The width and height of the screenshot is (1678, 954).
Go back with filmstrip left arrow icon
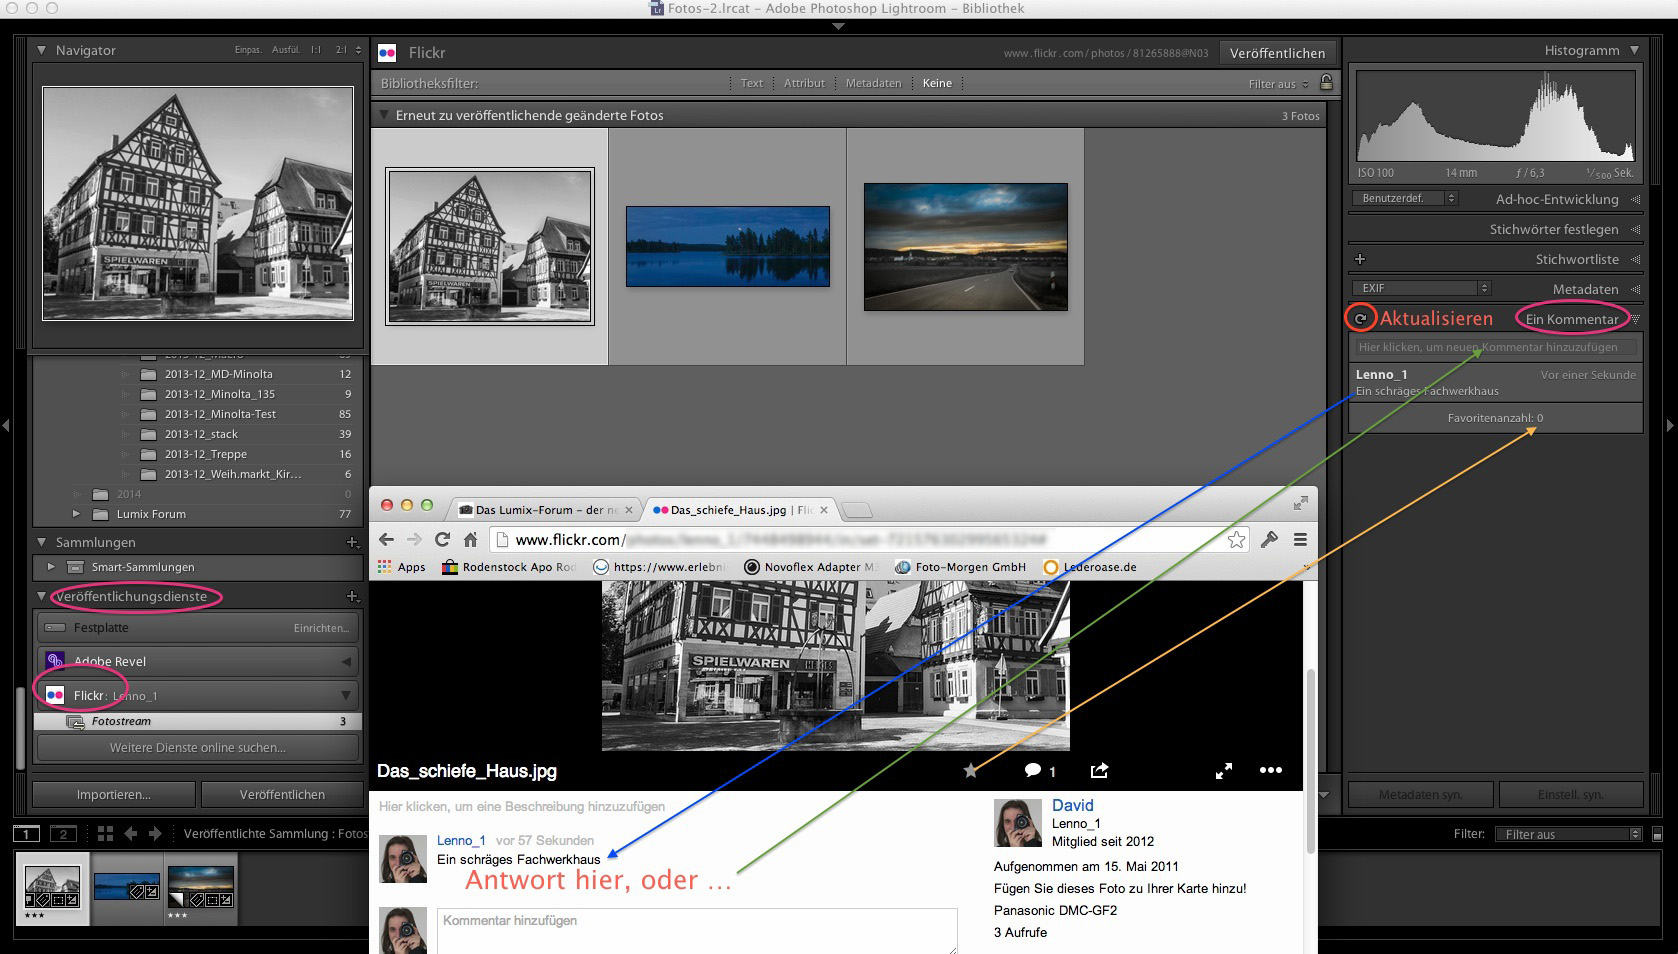click(x=129, y=833)
